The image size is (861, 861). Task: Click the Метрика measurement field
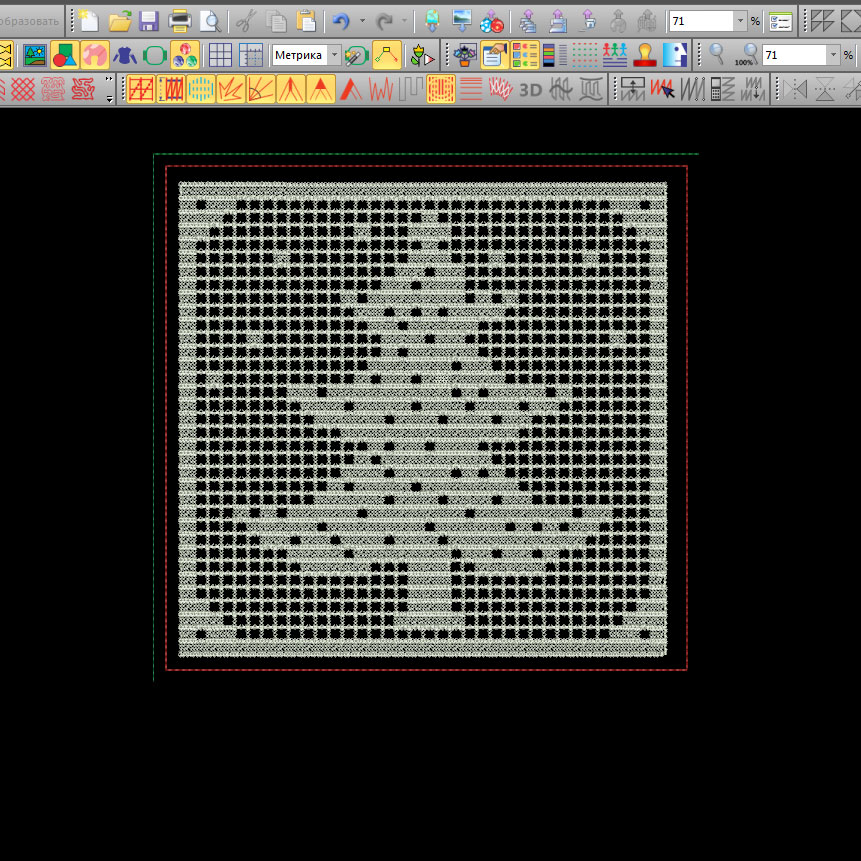[300, 54]
